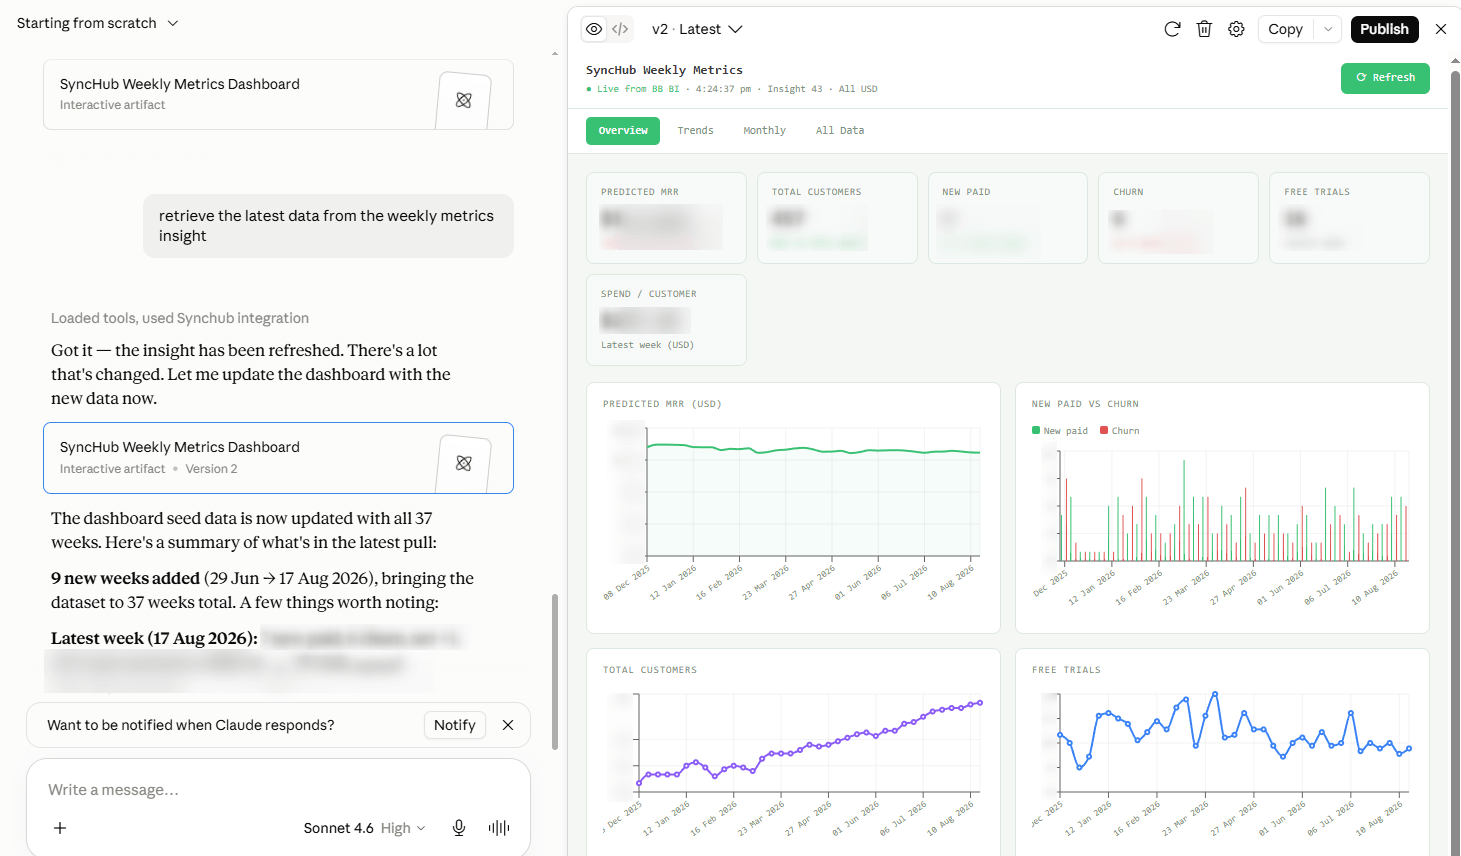The image size is (1461, 856).
Task: Click the Predicted MRR metric card
Action: [x=666, y=218]
